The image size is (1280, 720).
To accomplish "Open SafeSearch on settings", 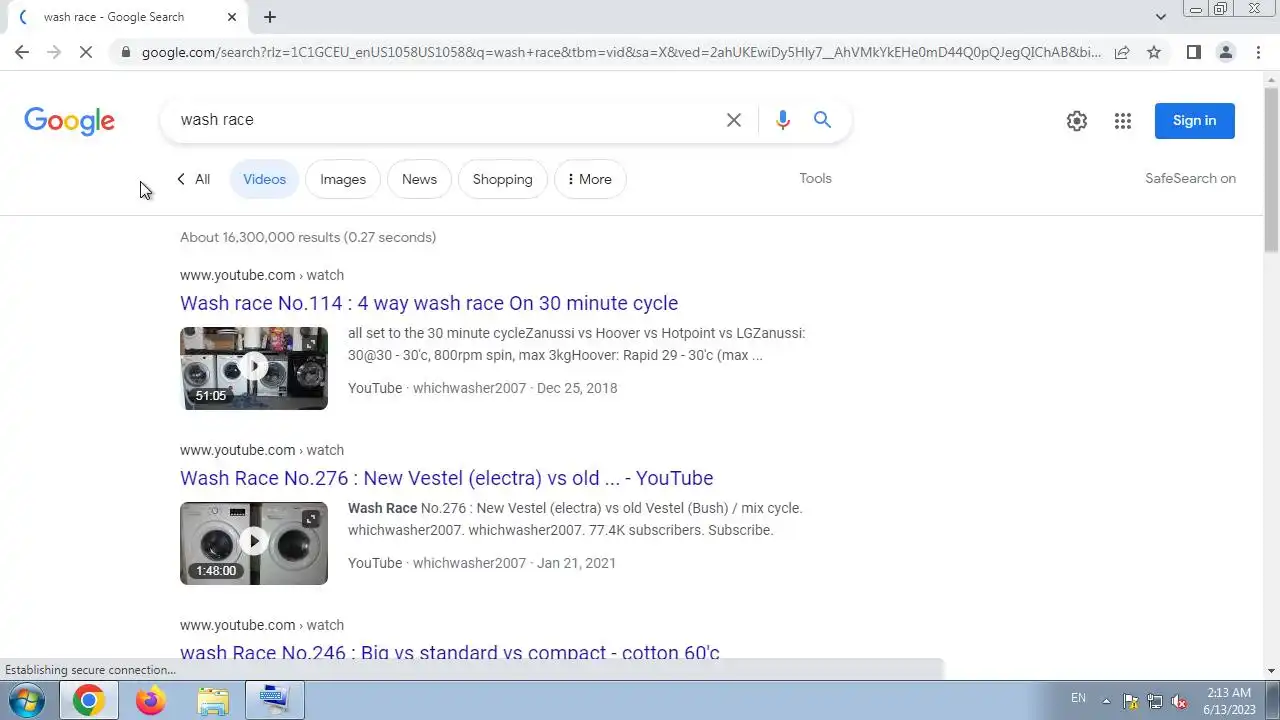I will click(x=1190, y=178).
